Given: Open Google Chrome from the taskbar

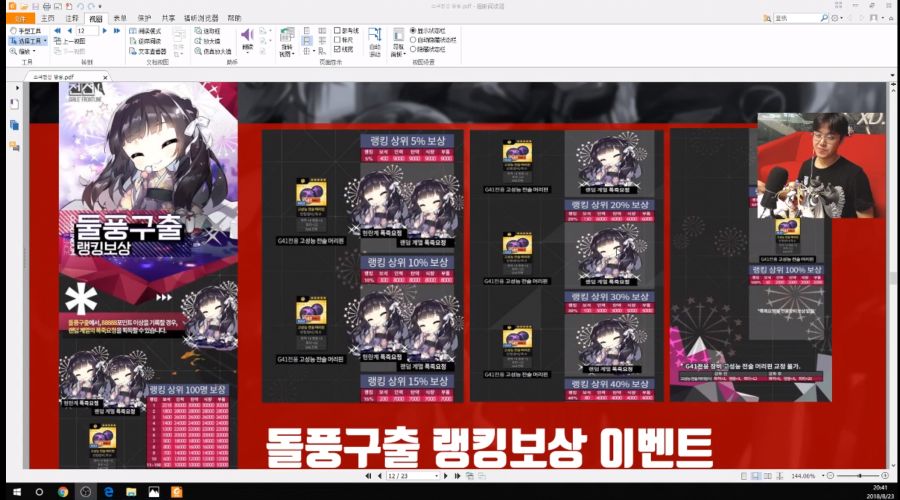Looking at the screenshot, I should pos(63,492).
